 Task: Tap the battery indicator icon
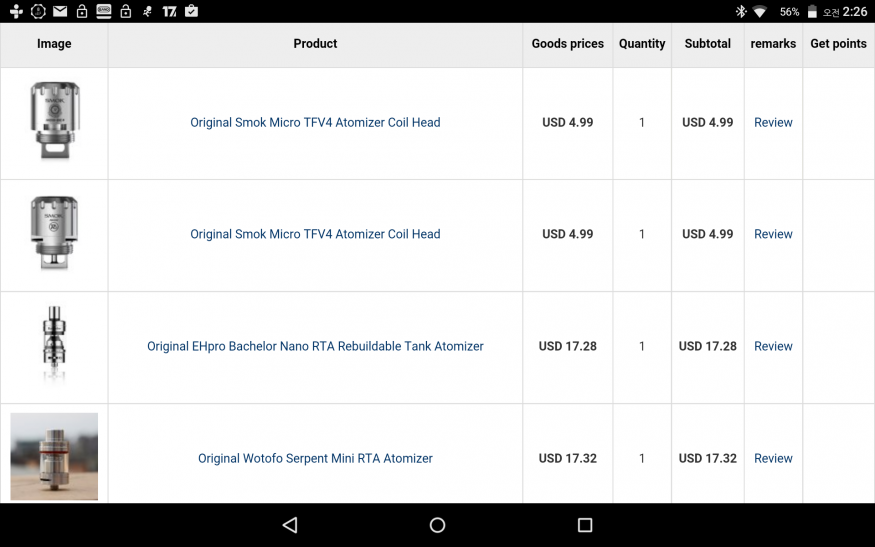click(812, 12)
